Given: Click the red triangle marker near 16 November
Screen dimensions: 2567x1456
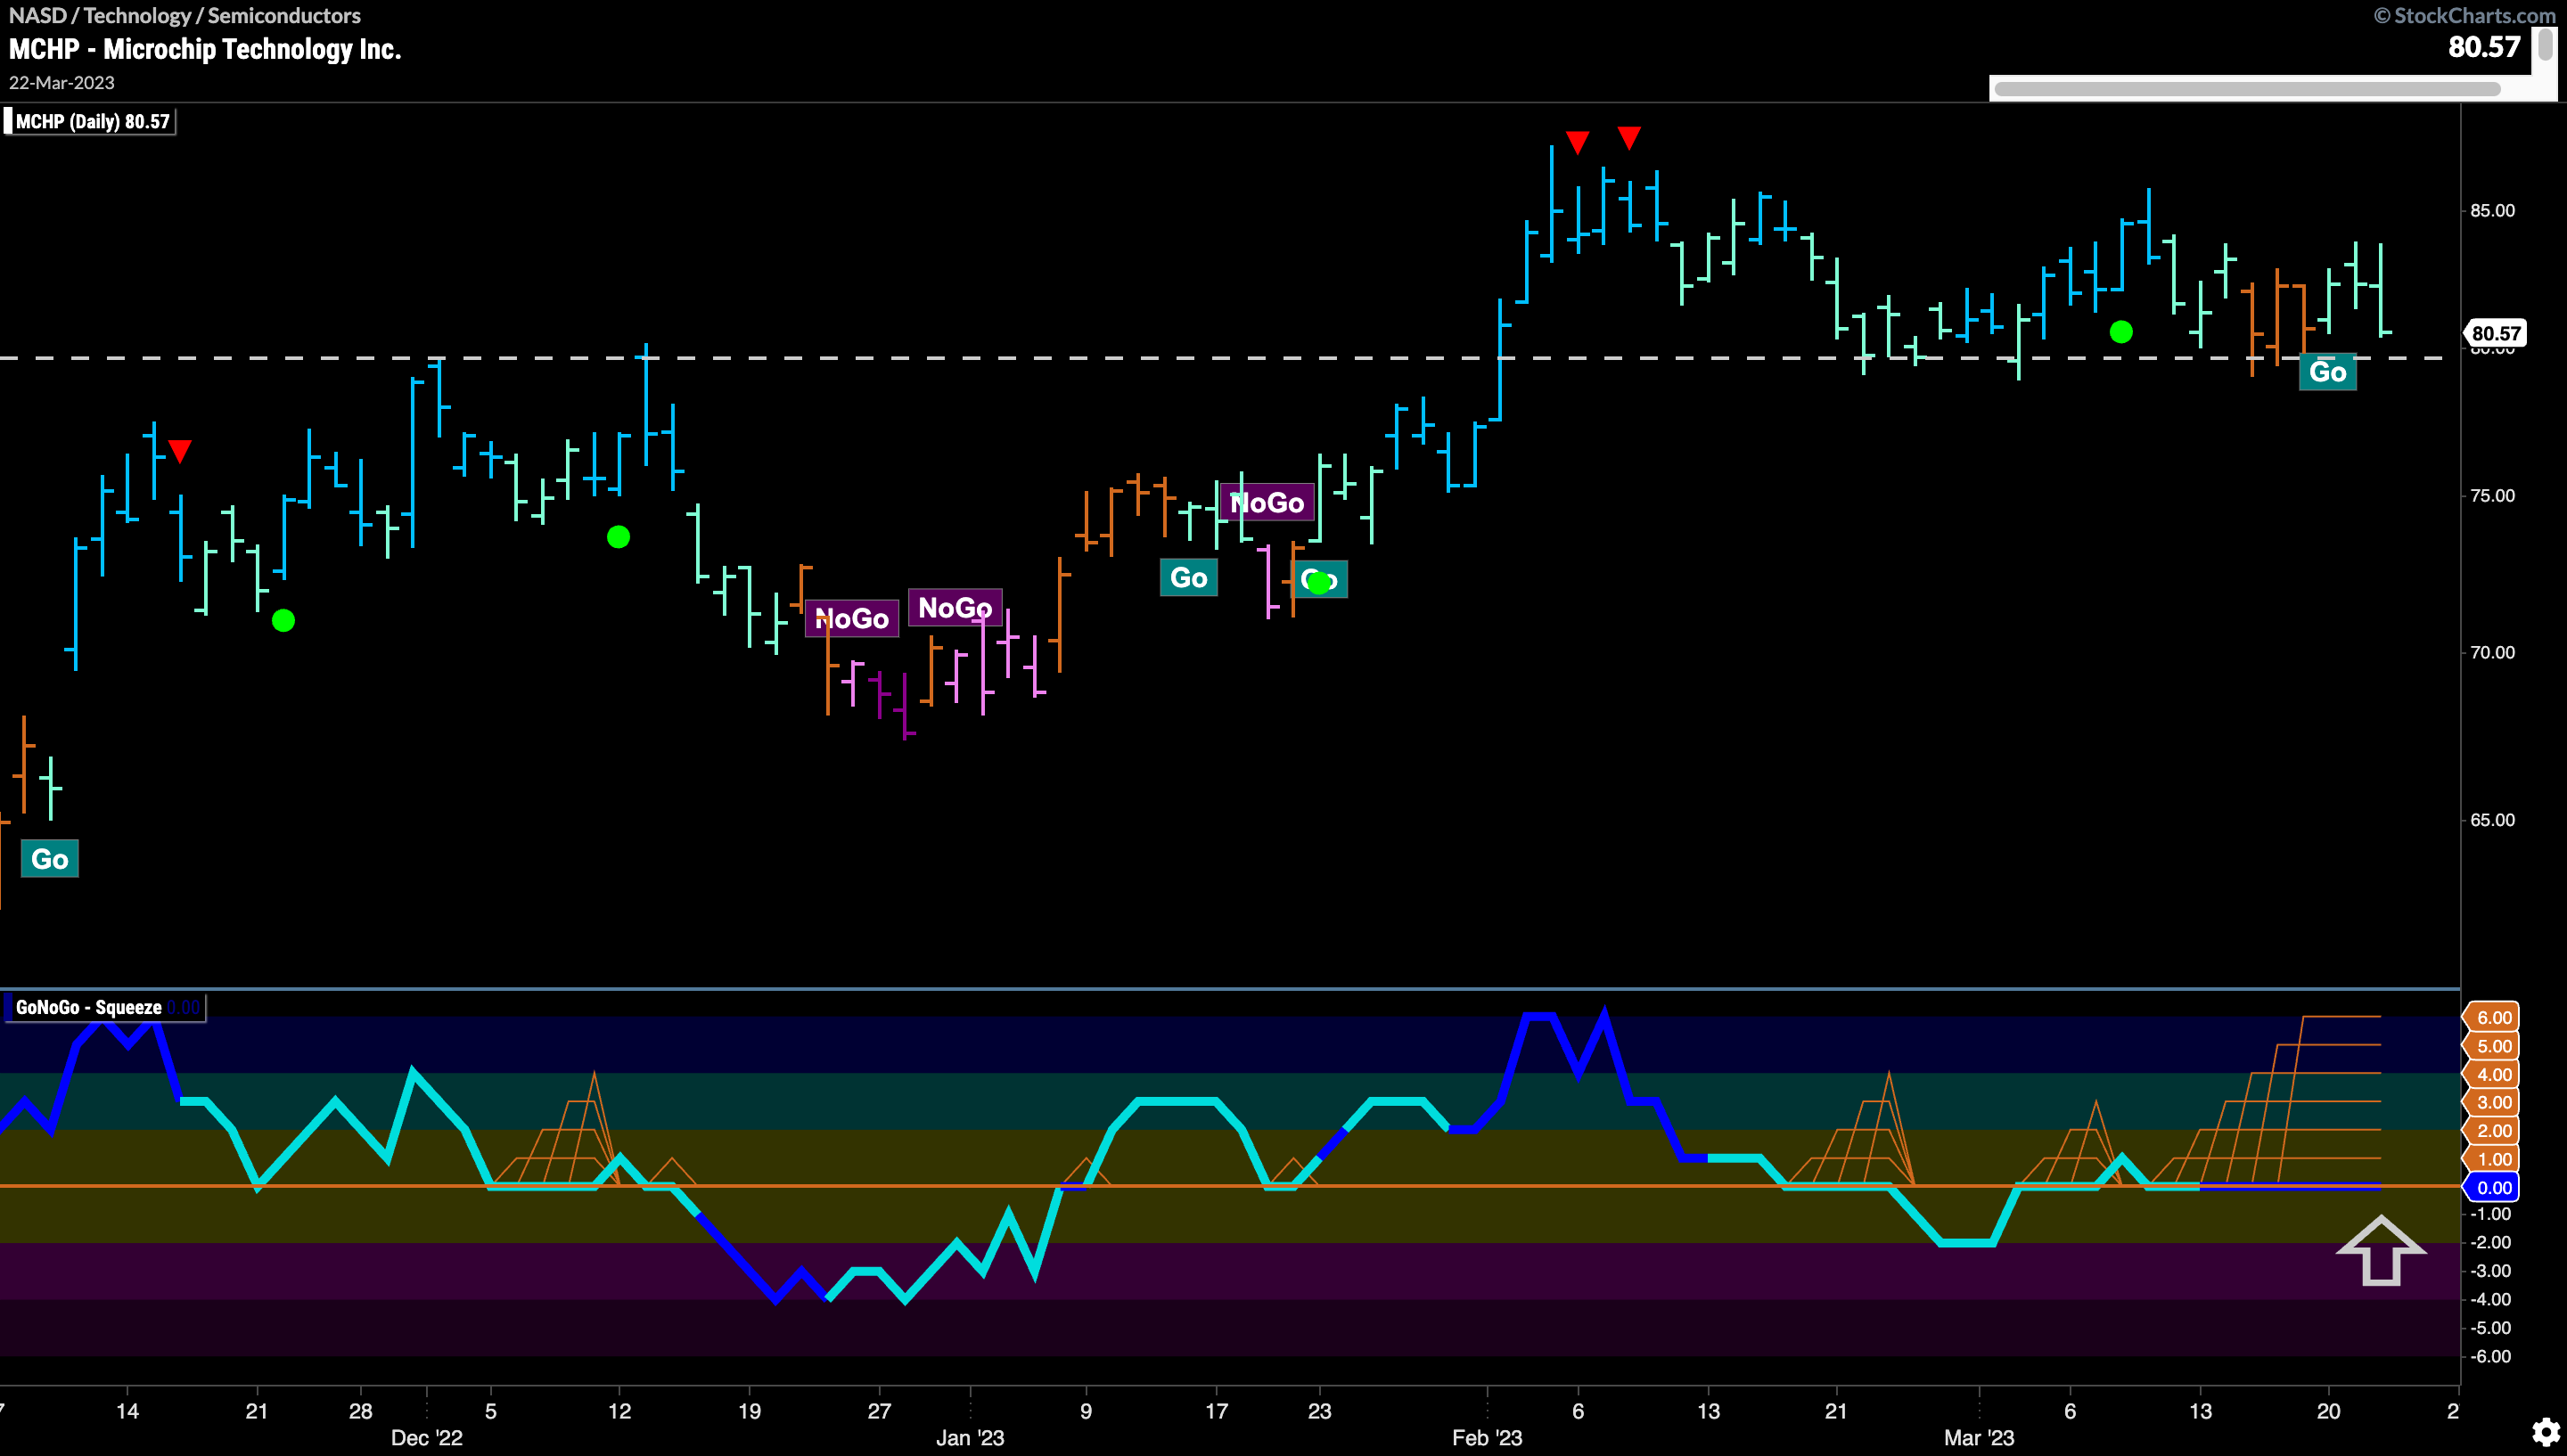Looking at the screenshot, I should [x=180, y=451].
